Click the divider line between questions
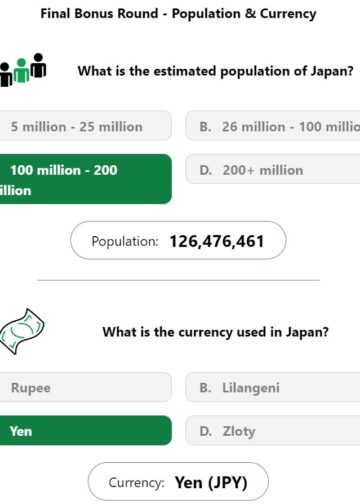This screenshot has width=360, height=504. click(178, 280)
